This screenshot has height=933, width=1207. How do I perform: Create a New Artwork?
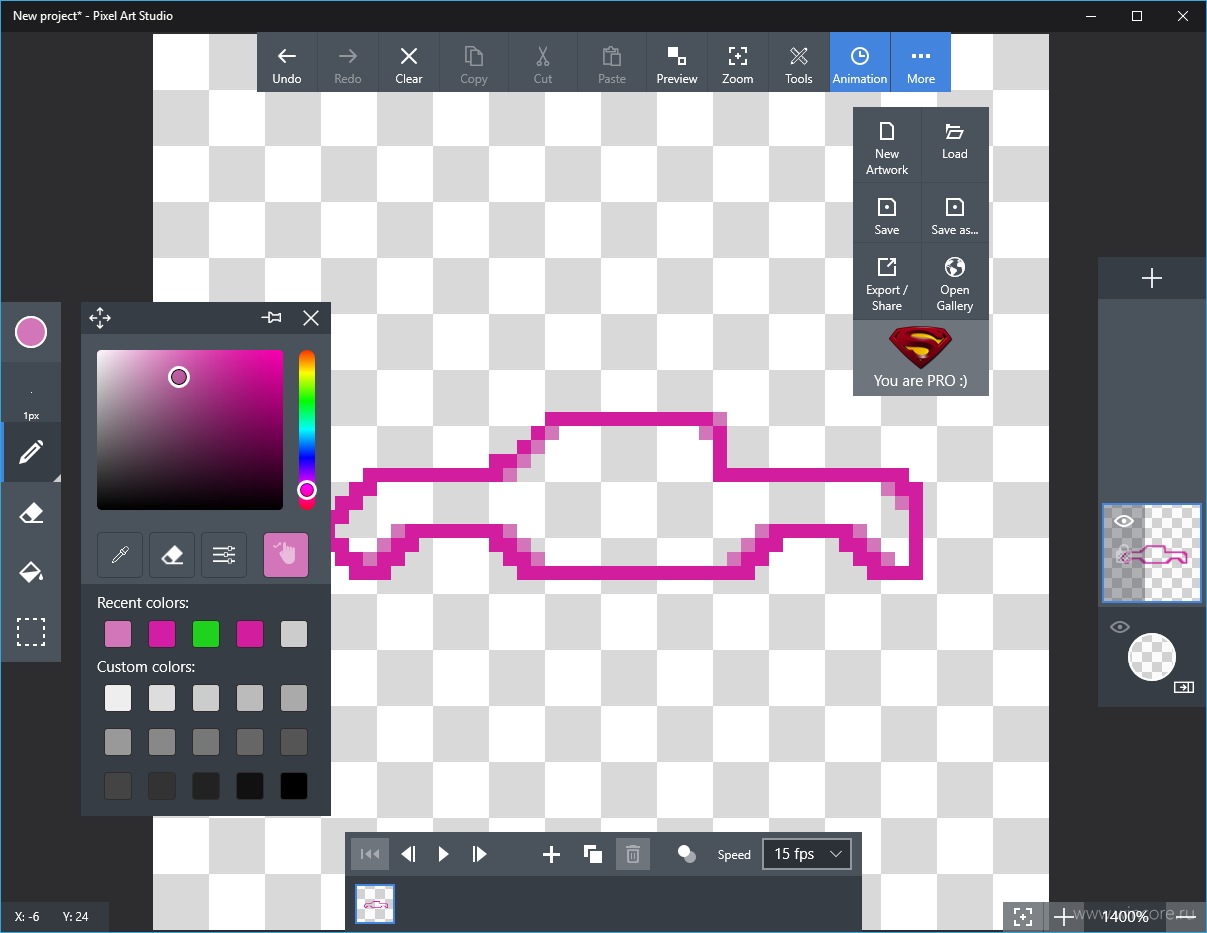coord(887,147)
